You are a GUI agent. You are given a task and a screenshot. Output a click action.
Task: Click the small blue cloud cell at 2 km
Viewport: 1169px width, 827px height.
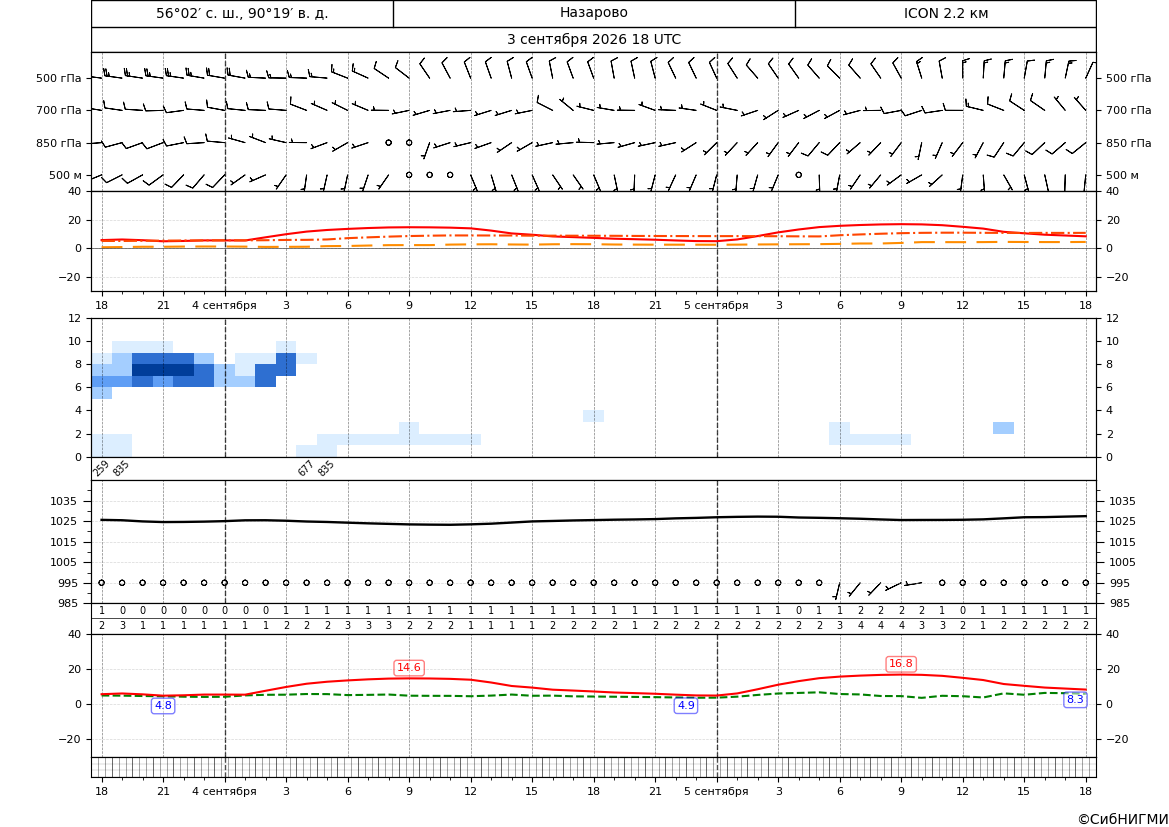[1003, 428]
